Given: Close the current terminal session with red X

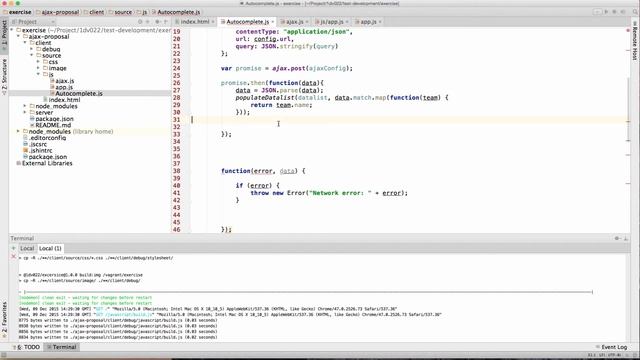Looking at the screenshot, I should [13, 257].
